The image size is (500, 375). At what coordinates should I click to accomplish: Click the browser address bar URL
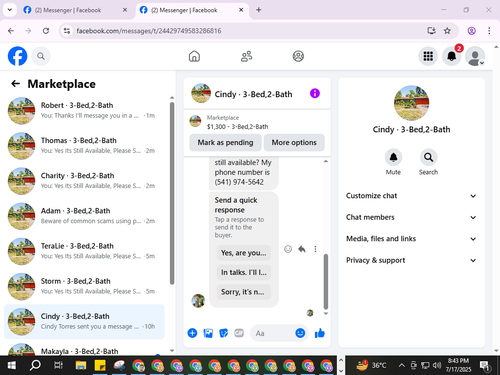[149, 31]
